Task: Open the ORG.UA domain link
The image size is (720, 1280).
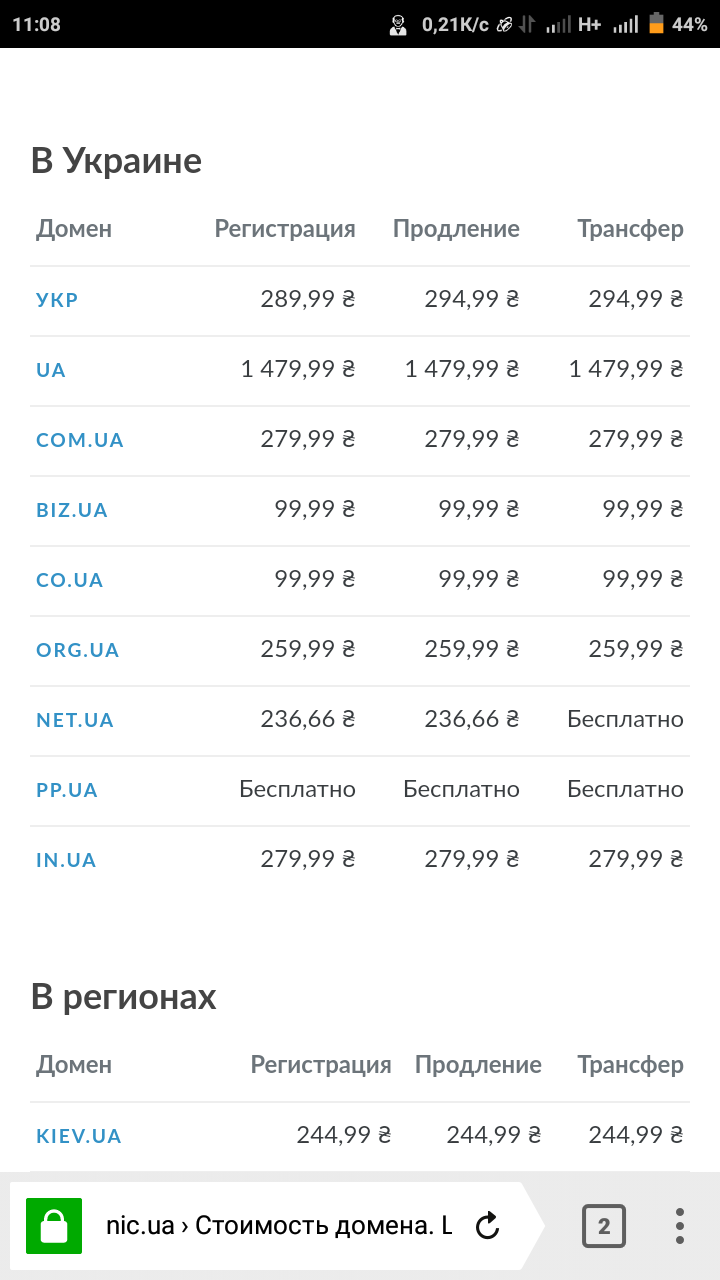Action: coord(78,649)
